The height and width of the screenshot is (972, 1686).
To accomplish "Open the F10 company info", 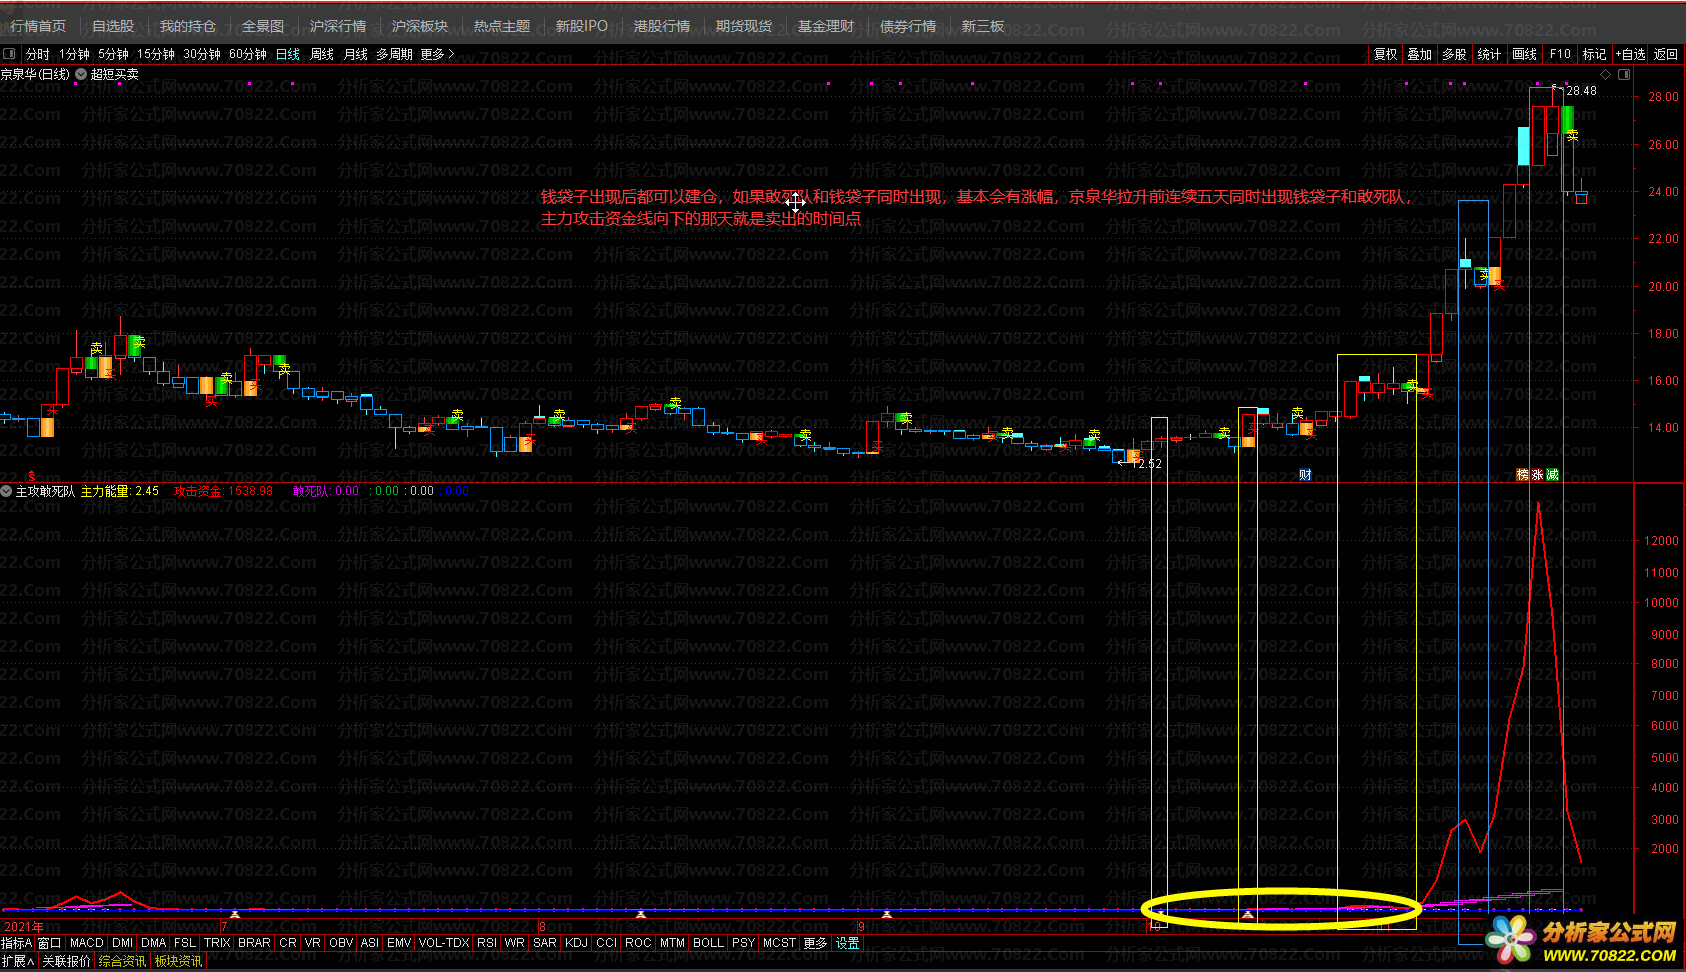I will pyautogui.click(x=1560, y=54).
